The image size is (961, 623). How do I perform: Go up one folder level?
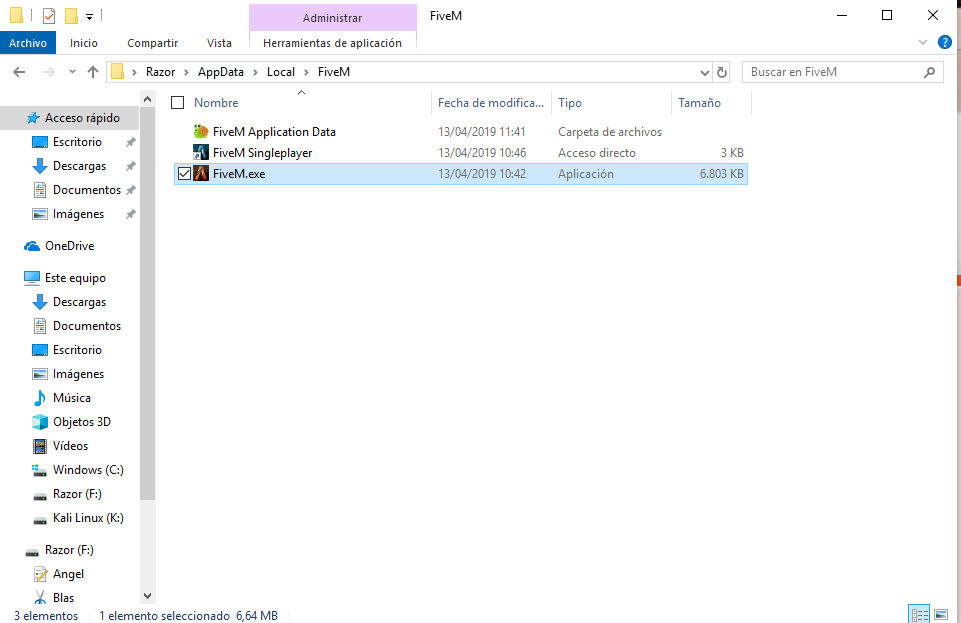93,72
